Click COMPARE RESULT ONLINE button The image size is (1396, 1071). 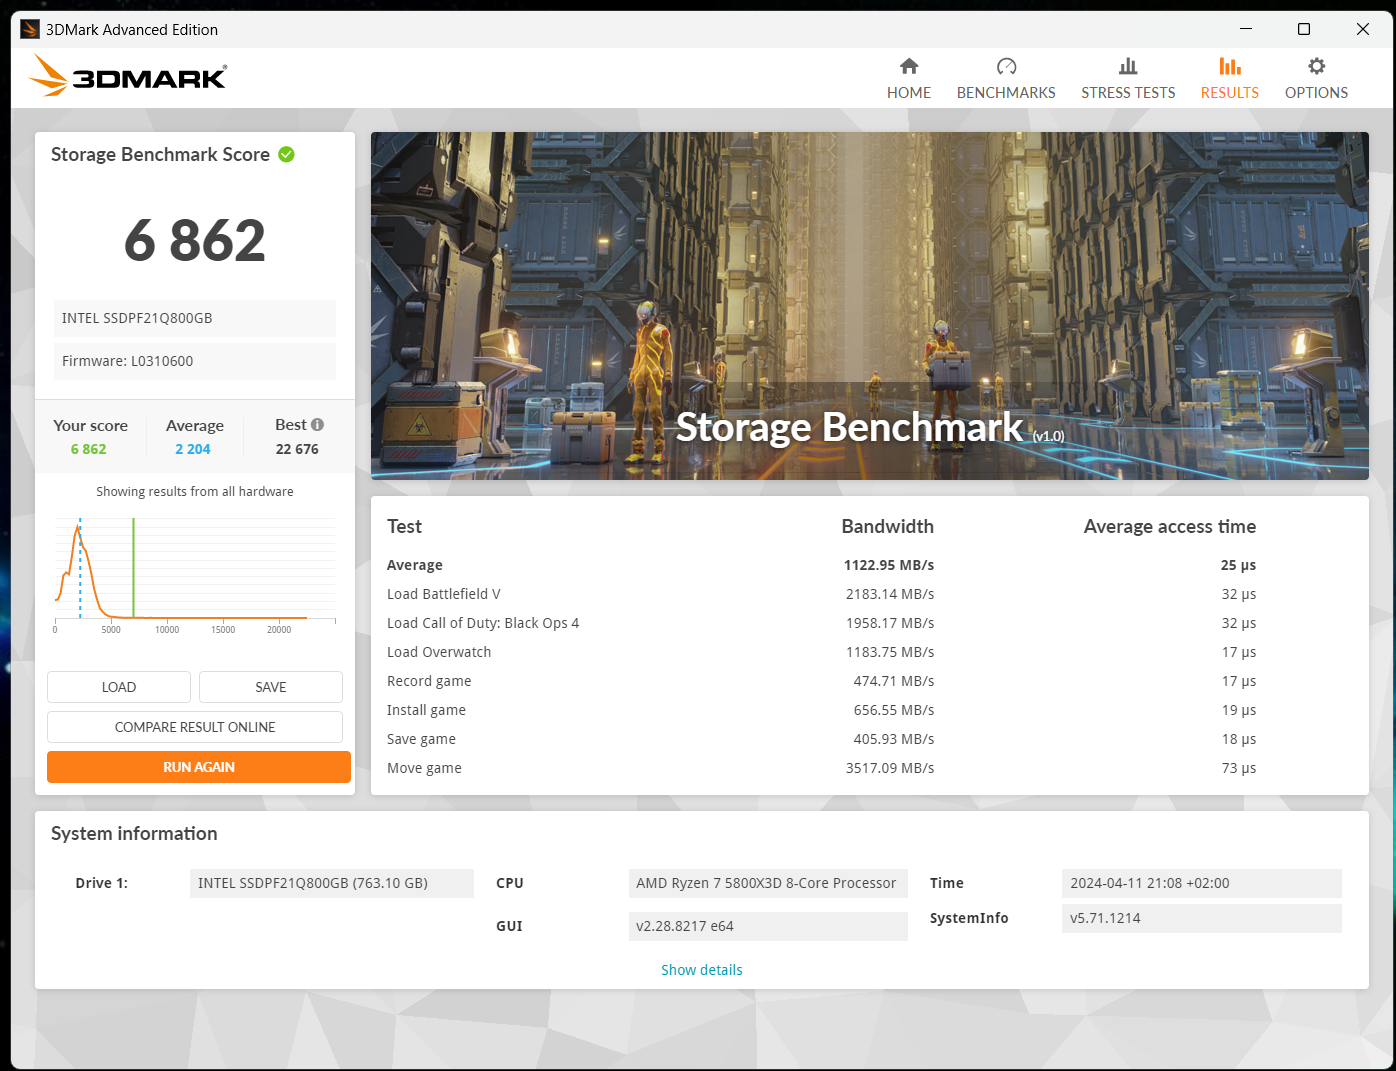coord(195,727)
